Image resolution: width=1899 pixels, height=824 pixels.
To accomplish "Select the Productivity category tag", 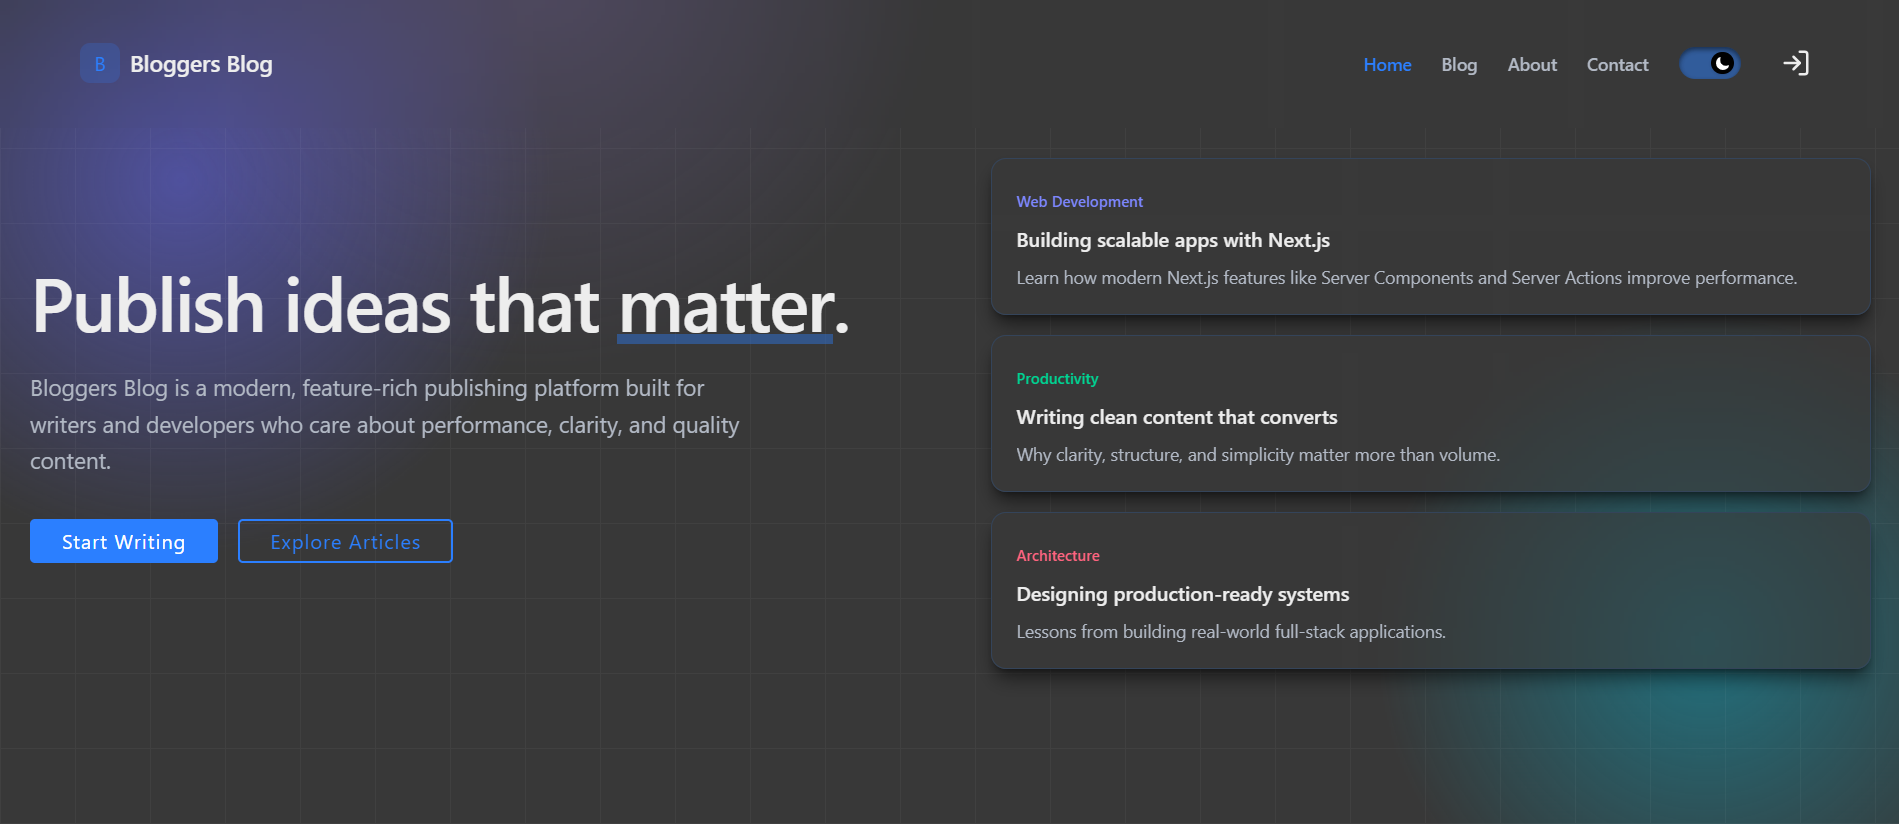I will (1057, 379).
